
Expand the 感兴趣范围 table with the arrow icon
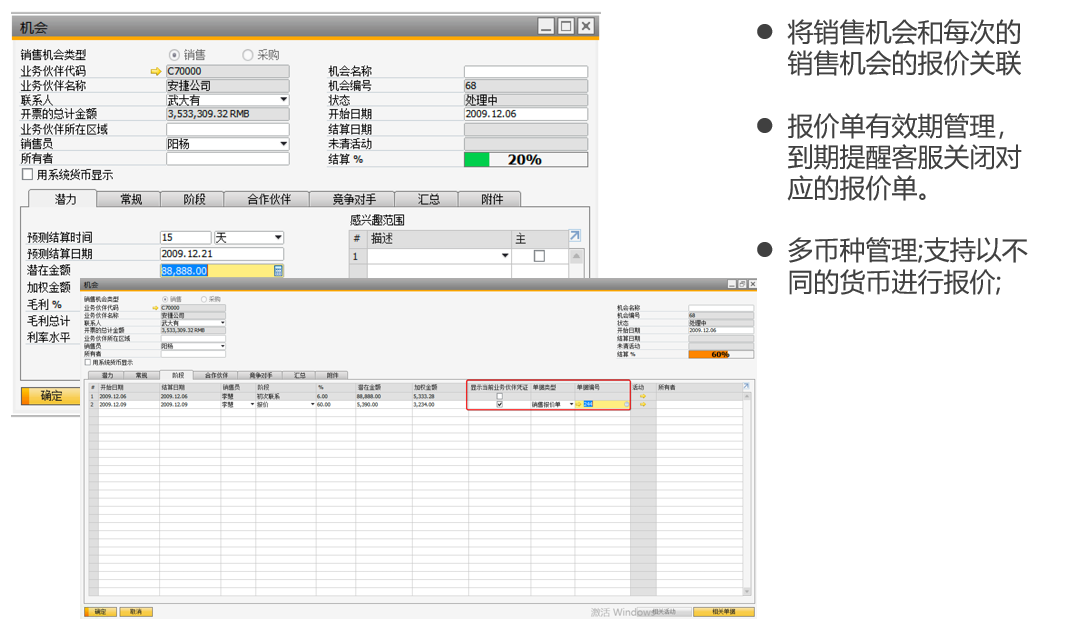tap(575, 235)
